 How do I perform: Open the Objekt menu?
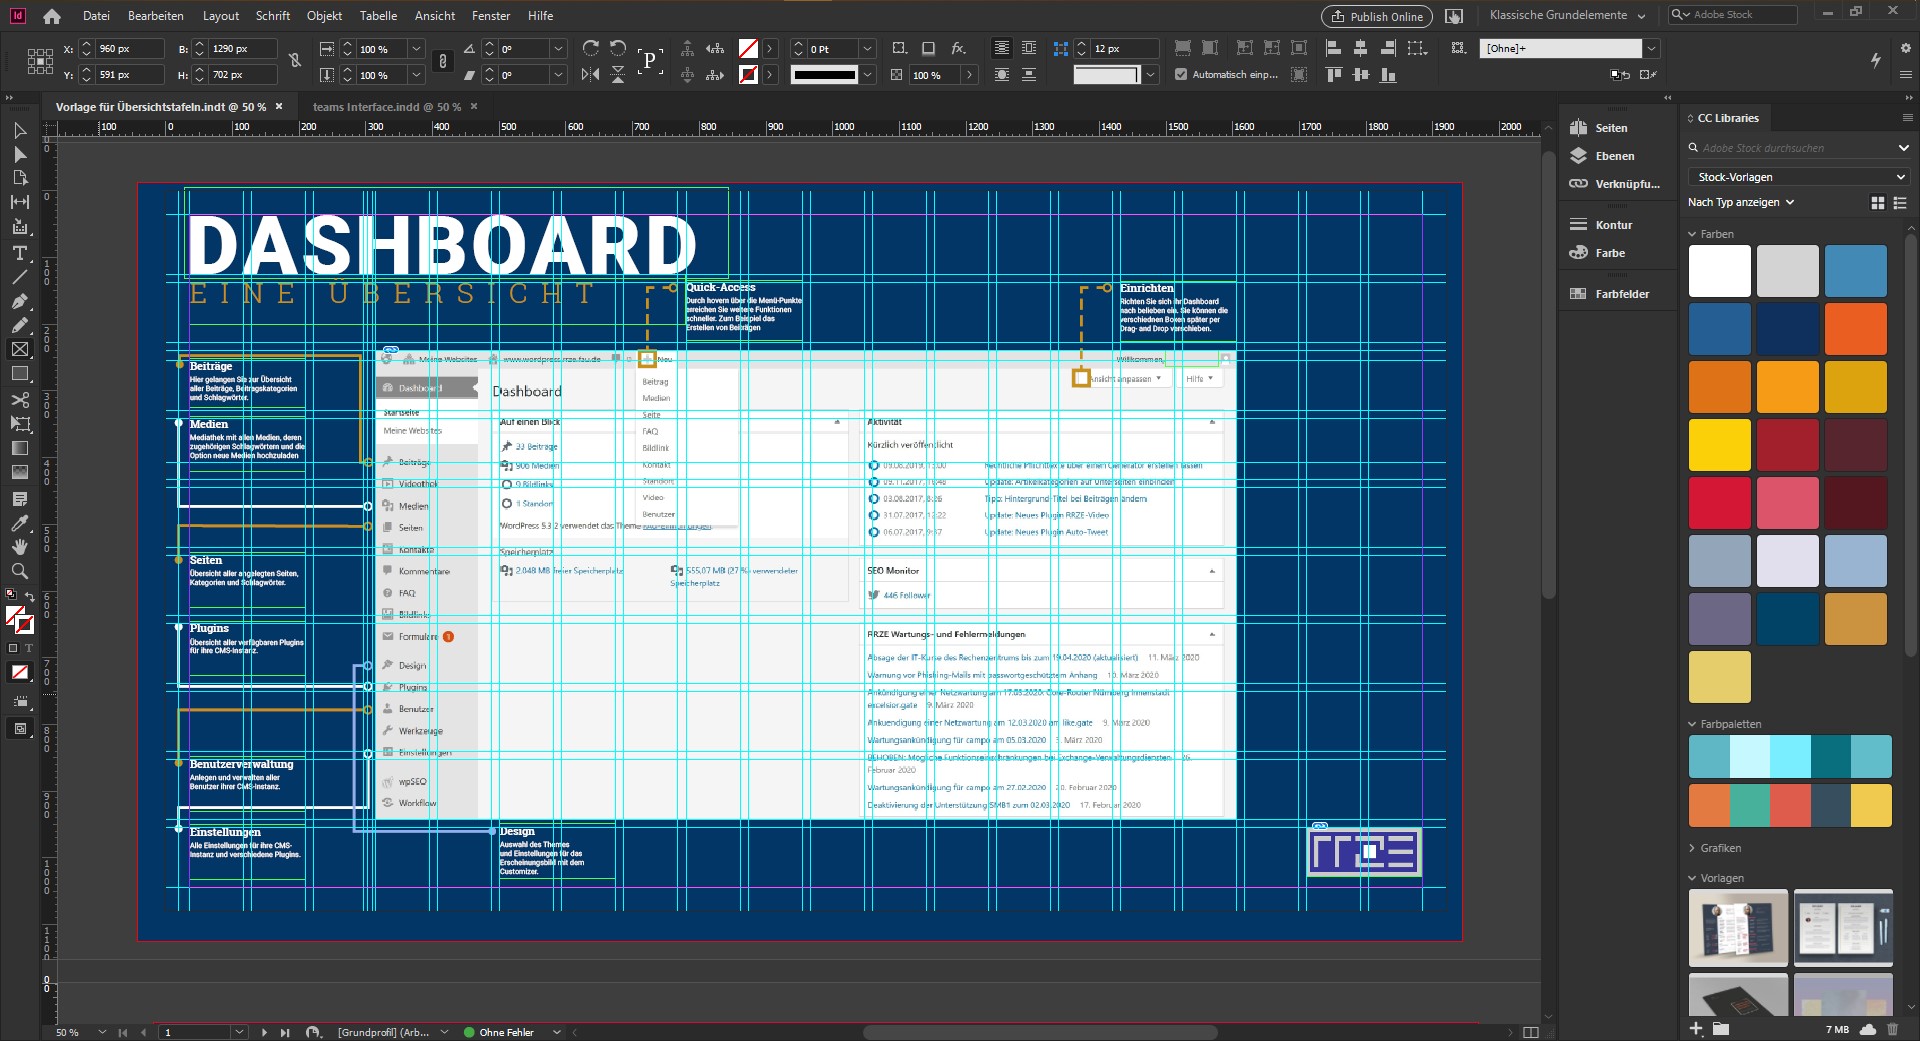pos(324,16)
